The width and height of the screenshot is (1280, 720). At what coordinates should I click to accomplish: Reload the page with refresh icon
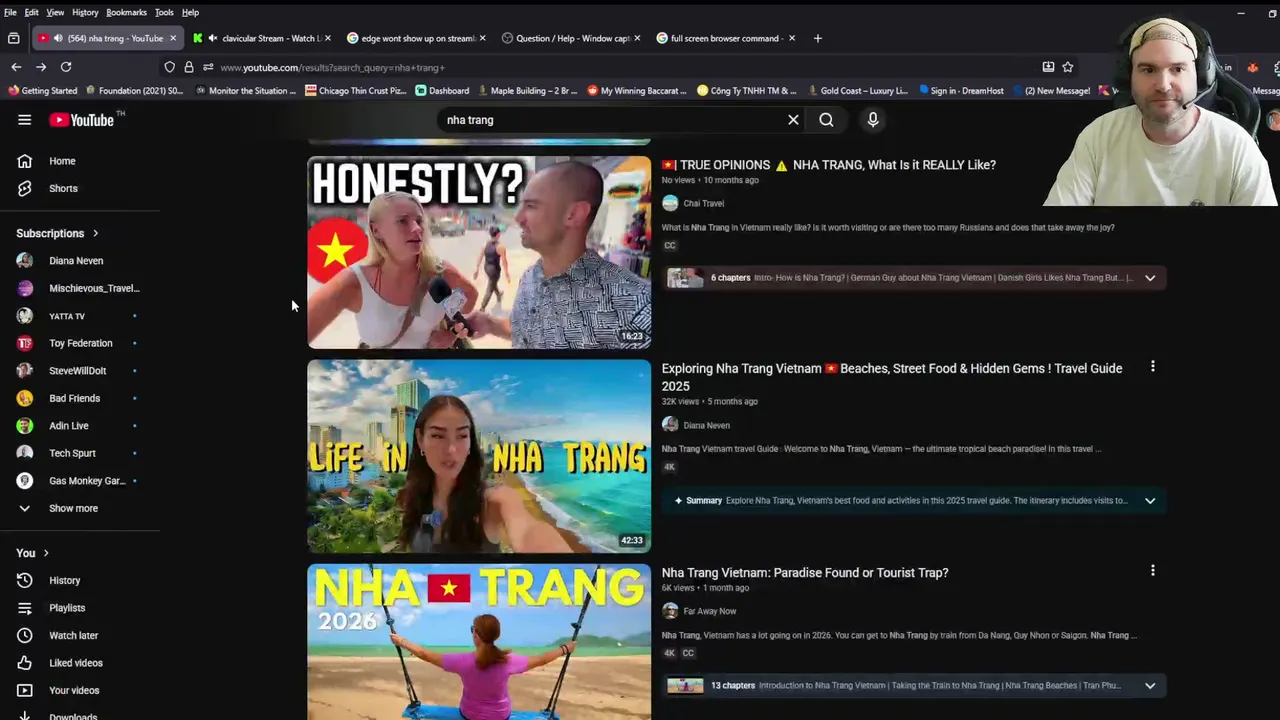(x=66, y=67)
